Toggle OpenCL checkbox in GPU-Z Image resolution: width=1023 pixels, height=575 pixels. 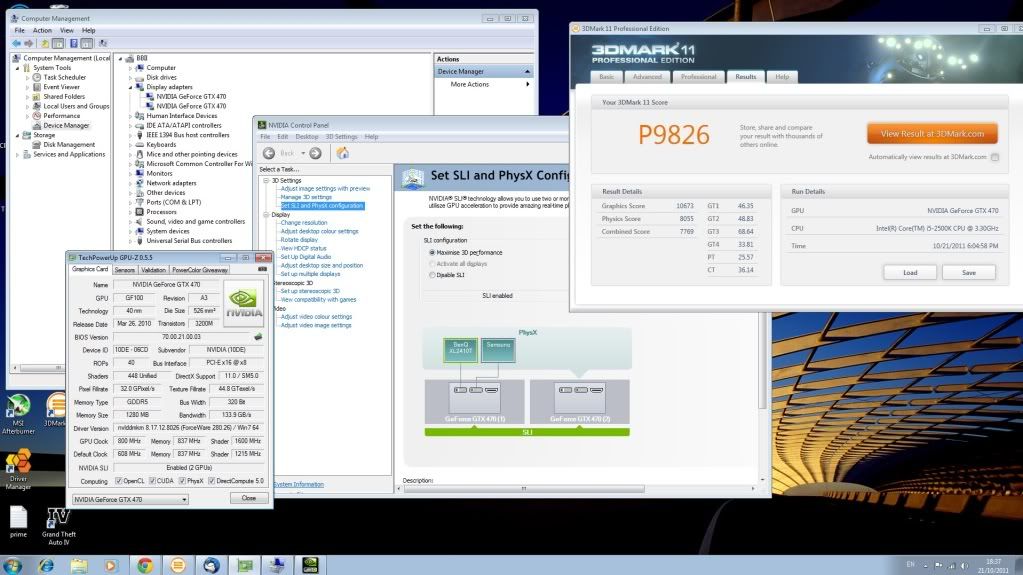click(118, 481)
